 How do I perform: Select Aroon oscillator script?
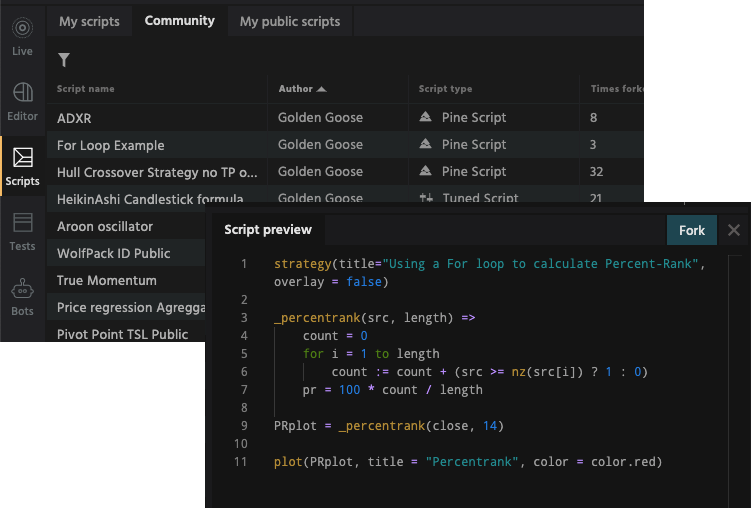click(x=105, y=226)
